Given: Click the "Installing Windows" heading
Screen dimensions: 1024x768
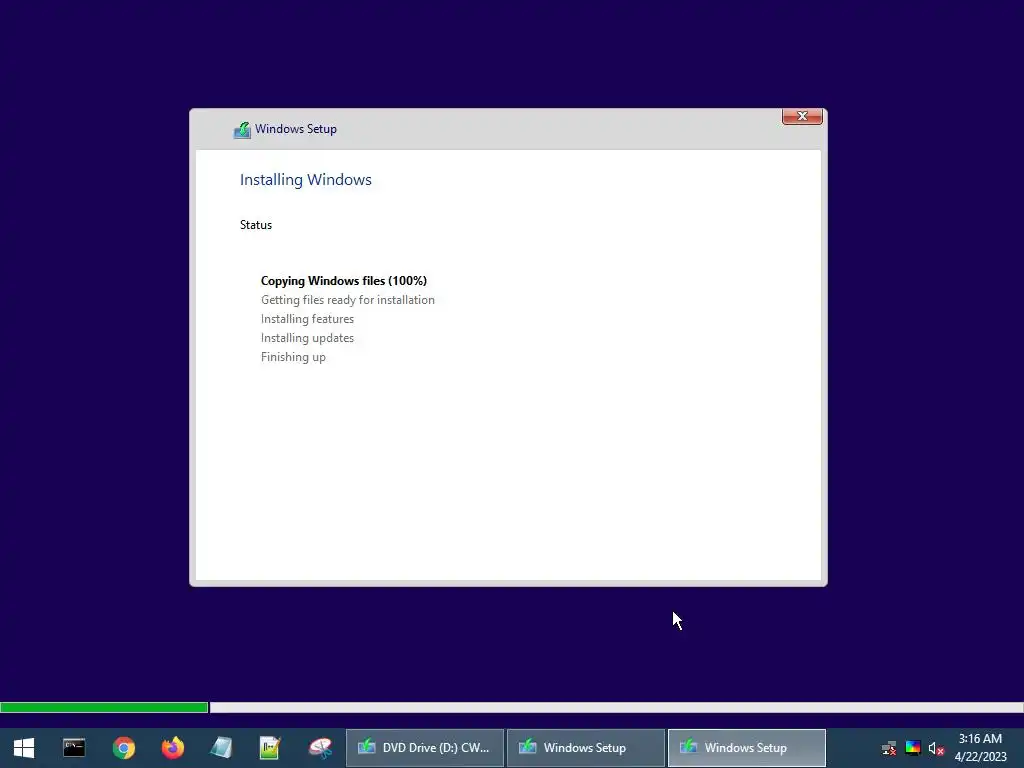Looking at the screenshot, I should [306, 180].
